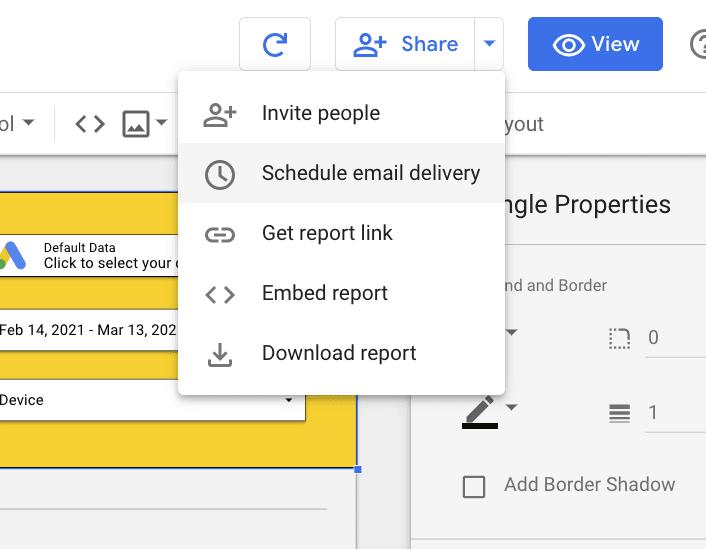706x549 pixels.
Task: Choose Embed report option
Action: 341,293
